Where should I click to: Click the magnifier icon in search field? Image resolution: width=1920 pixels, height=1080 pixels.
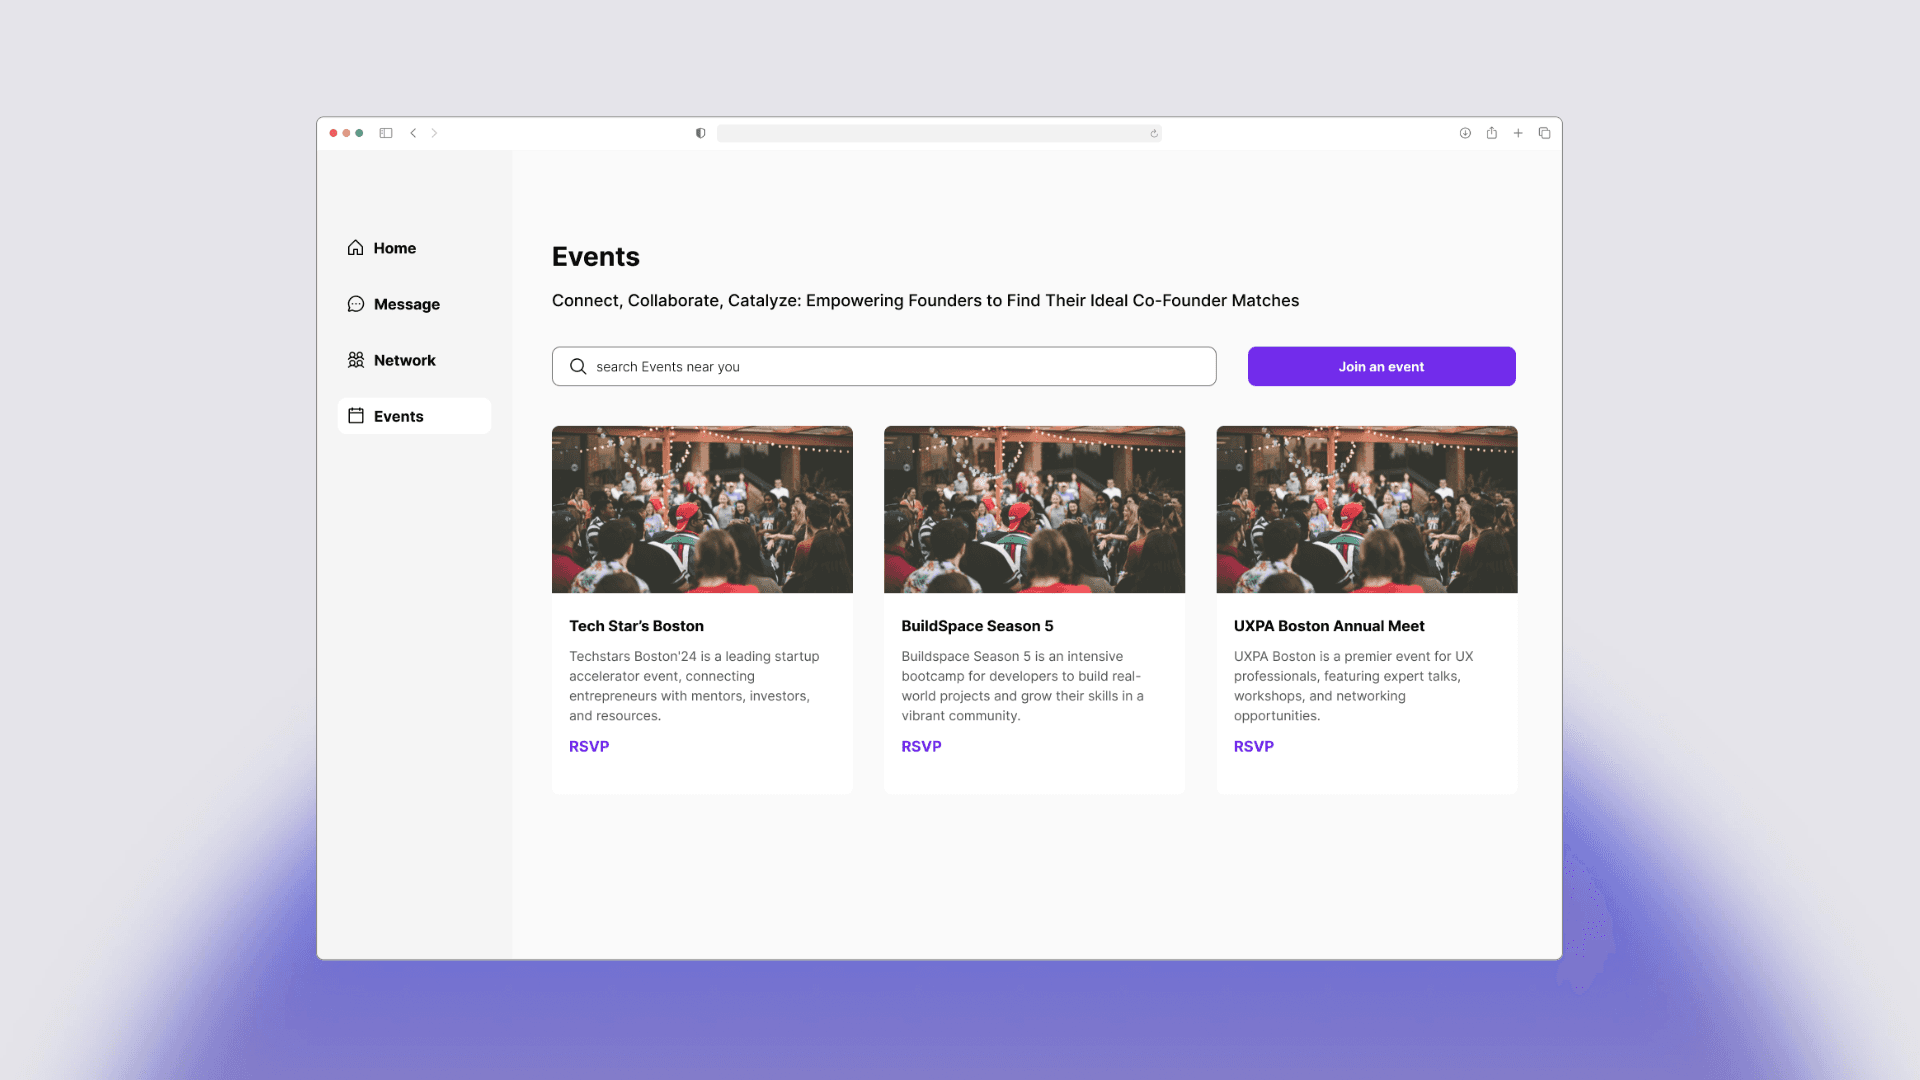pos(578,367)
